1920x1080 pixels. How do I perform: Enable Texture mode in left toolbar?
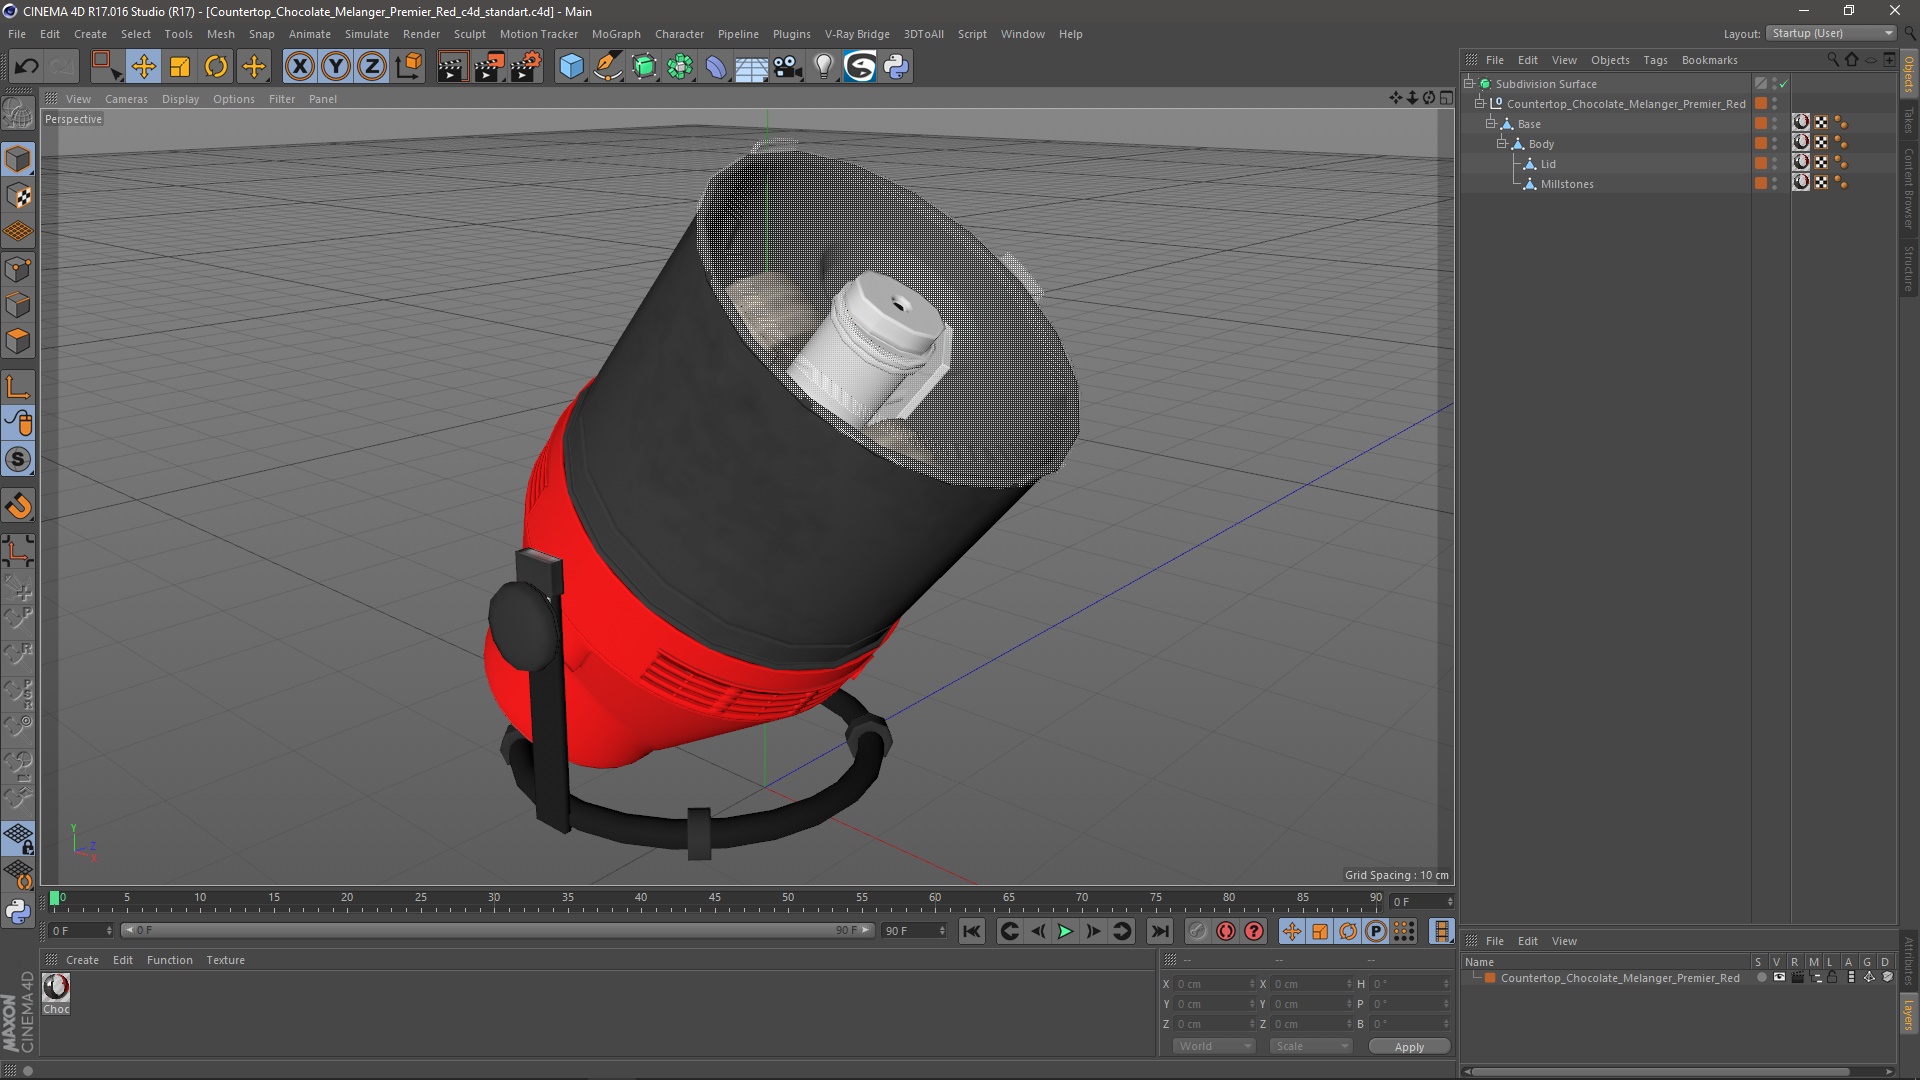(x=18, y=196)
